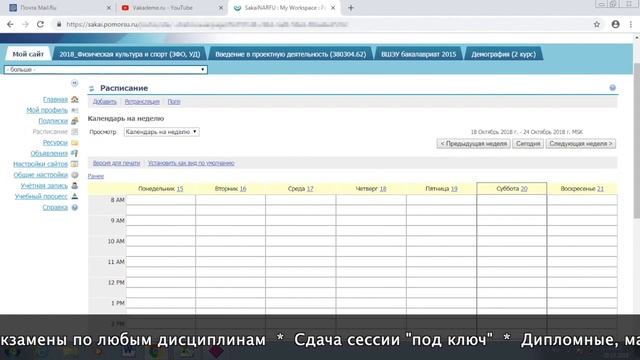Go forward in browser history
Viewport: 640px width, 360px height.
pyautogui.click(x=25, y=24)
